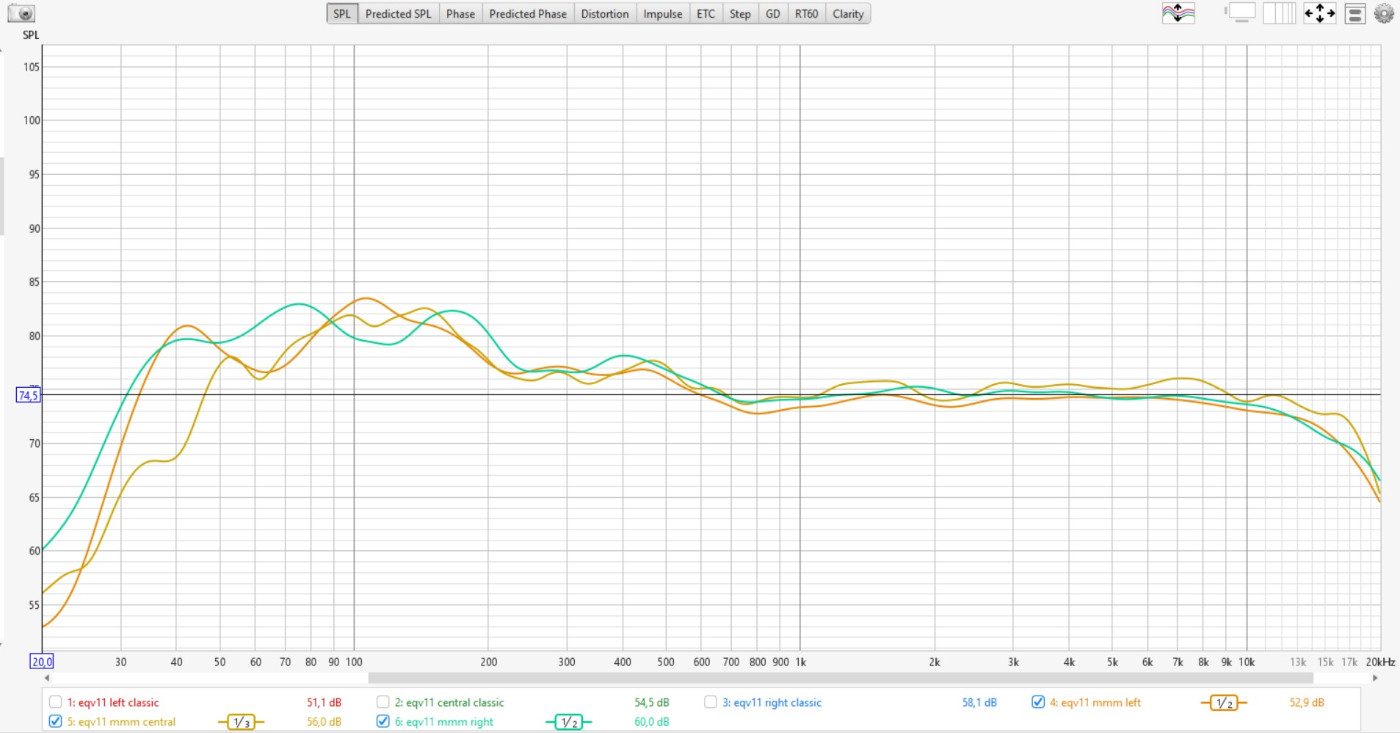Click the monitor-shaped graph layout icon
Screen dimensions: 1400x733
[1241, 13]
